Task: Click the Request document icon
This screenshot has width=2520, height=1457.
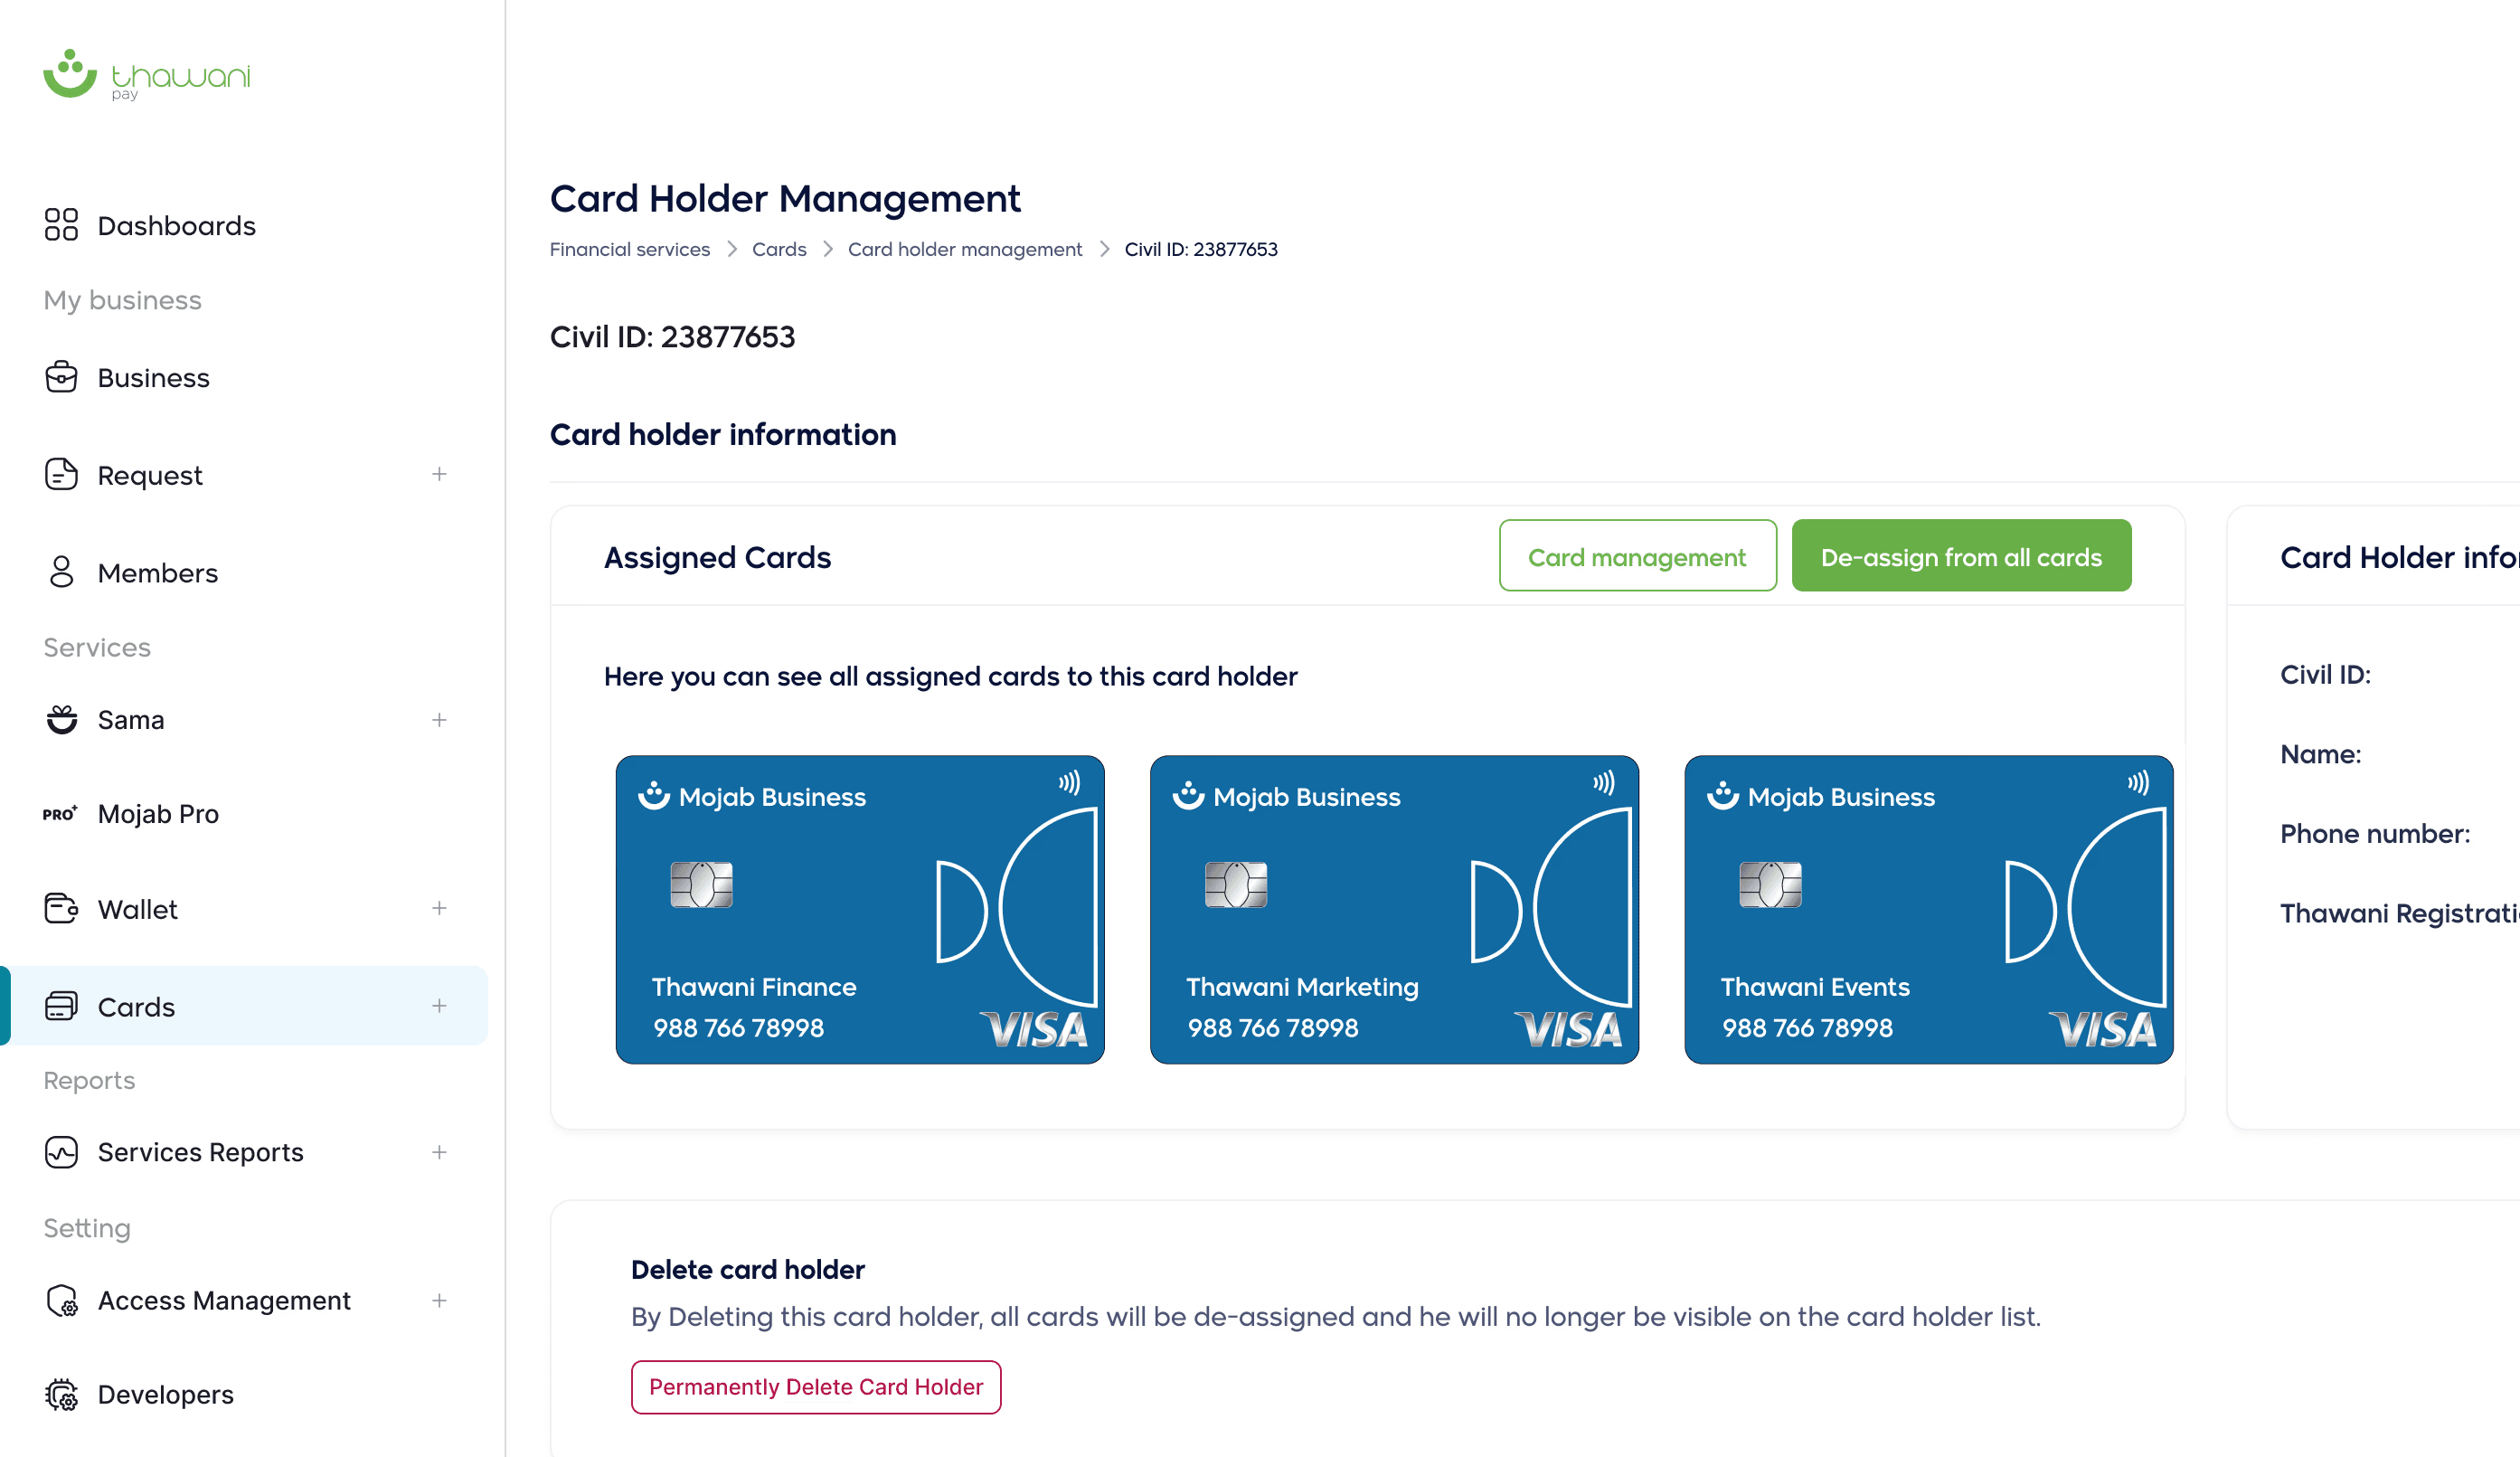Action: point(61,474)
